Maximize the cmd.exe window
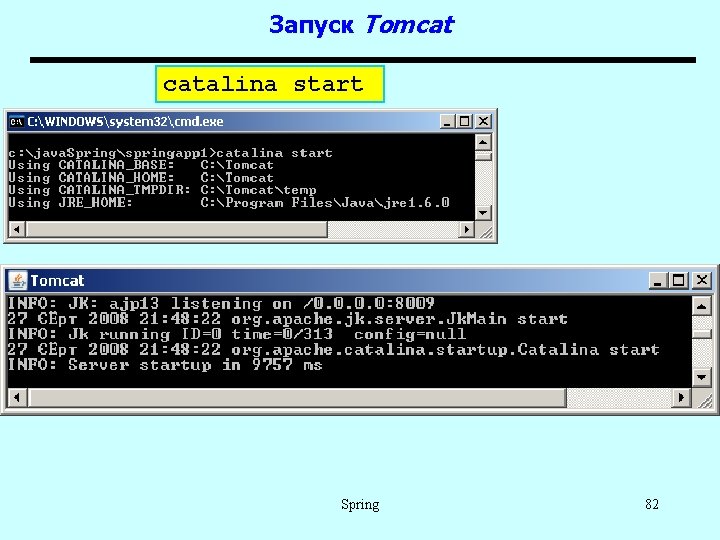The image size is (720, 540). tap(465, 121)
